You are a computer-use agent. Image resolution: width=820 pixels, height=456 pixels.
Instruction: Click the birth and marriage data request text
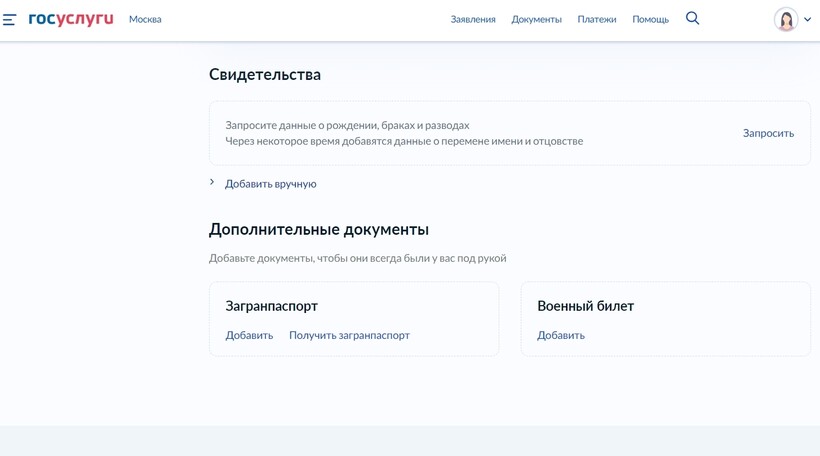coord(347,125)
